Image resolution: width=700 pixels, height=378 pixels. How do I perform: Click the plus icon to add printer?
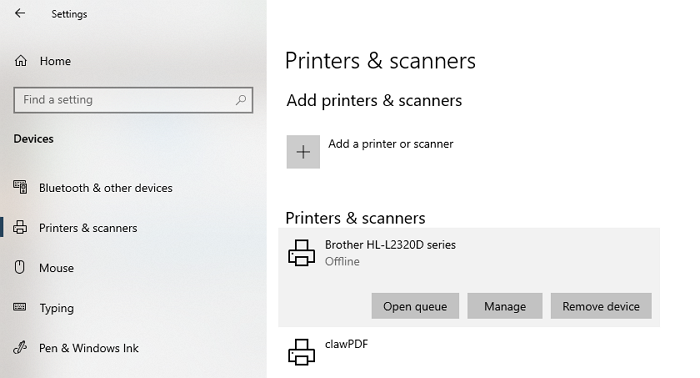click(303, 152)
